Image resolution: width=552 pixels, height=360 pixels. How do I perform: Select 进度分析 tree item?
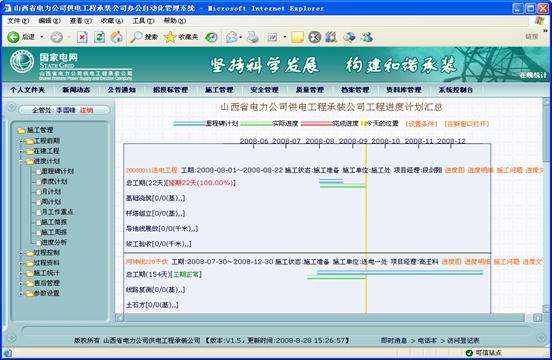pyautogui.click(x=54, y=243)
